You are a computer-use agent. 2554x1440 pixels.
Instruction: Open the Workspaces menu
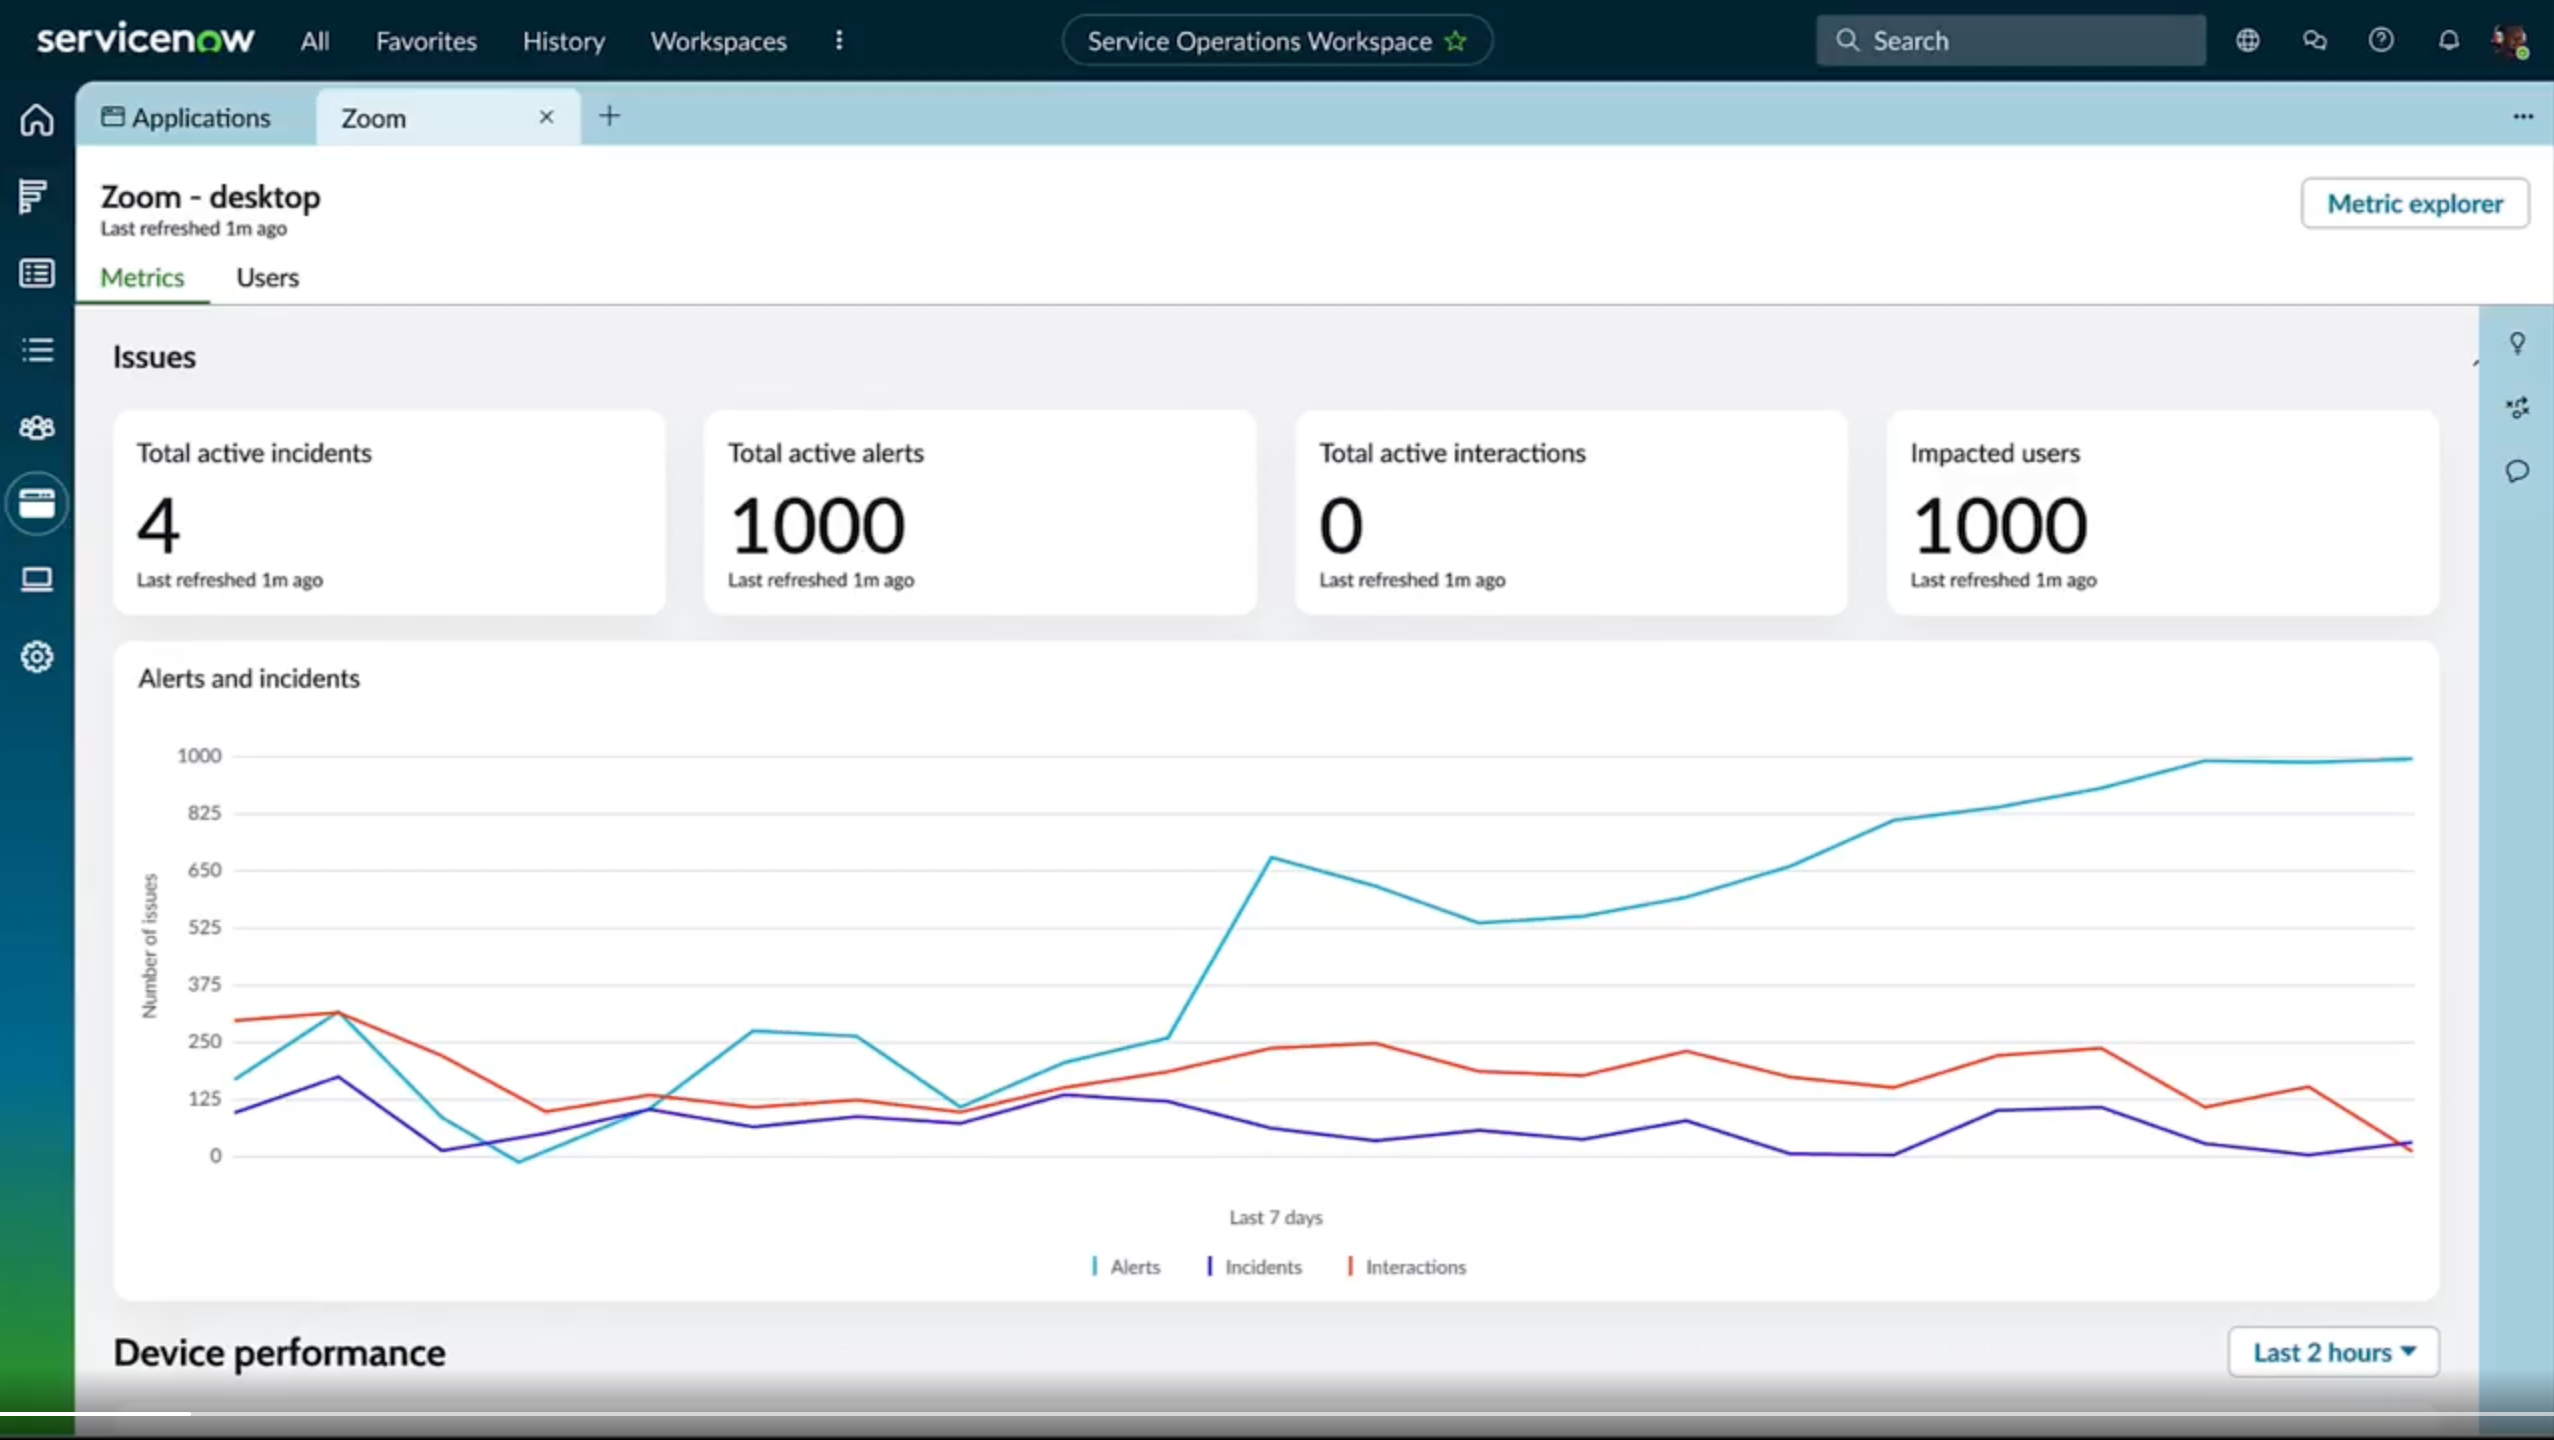point(718,41)
